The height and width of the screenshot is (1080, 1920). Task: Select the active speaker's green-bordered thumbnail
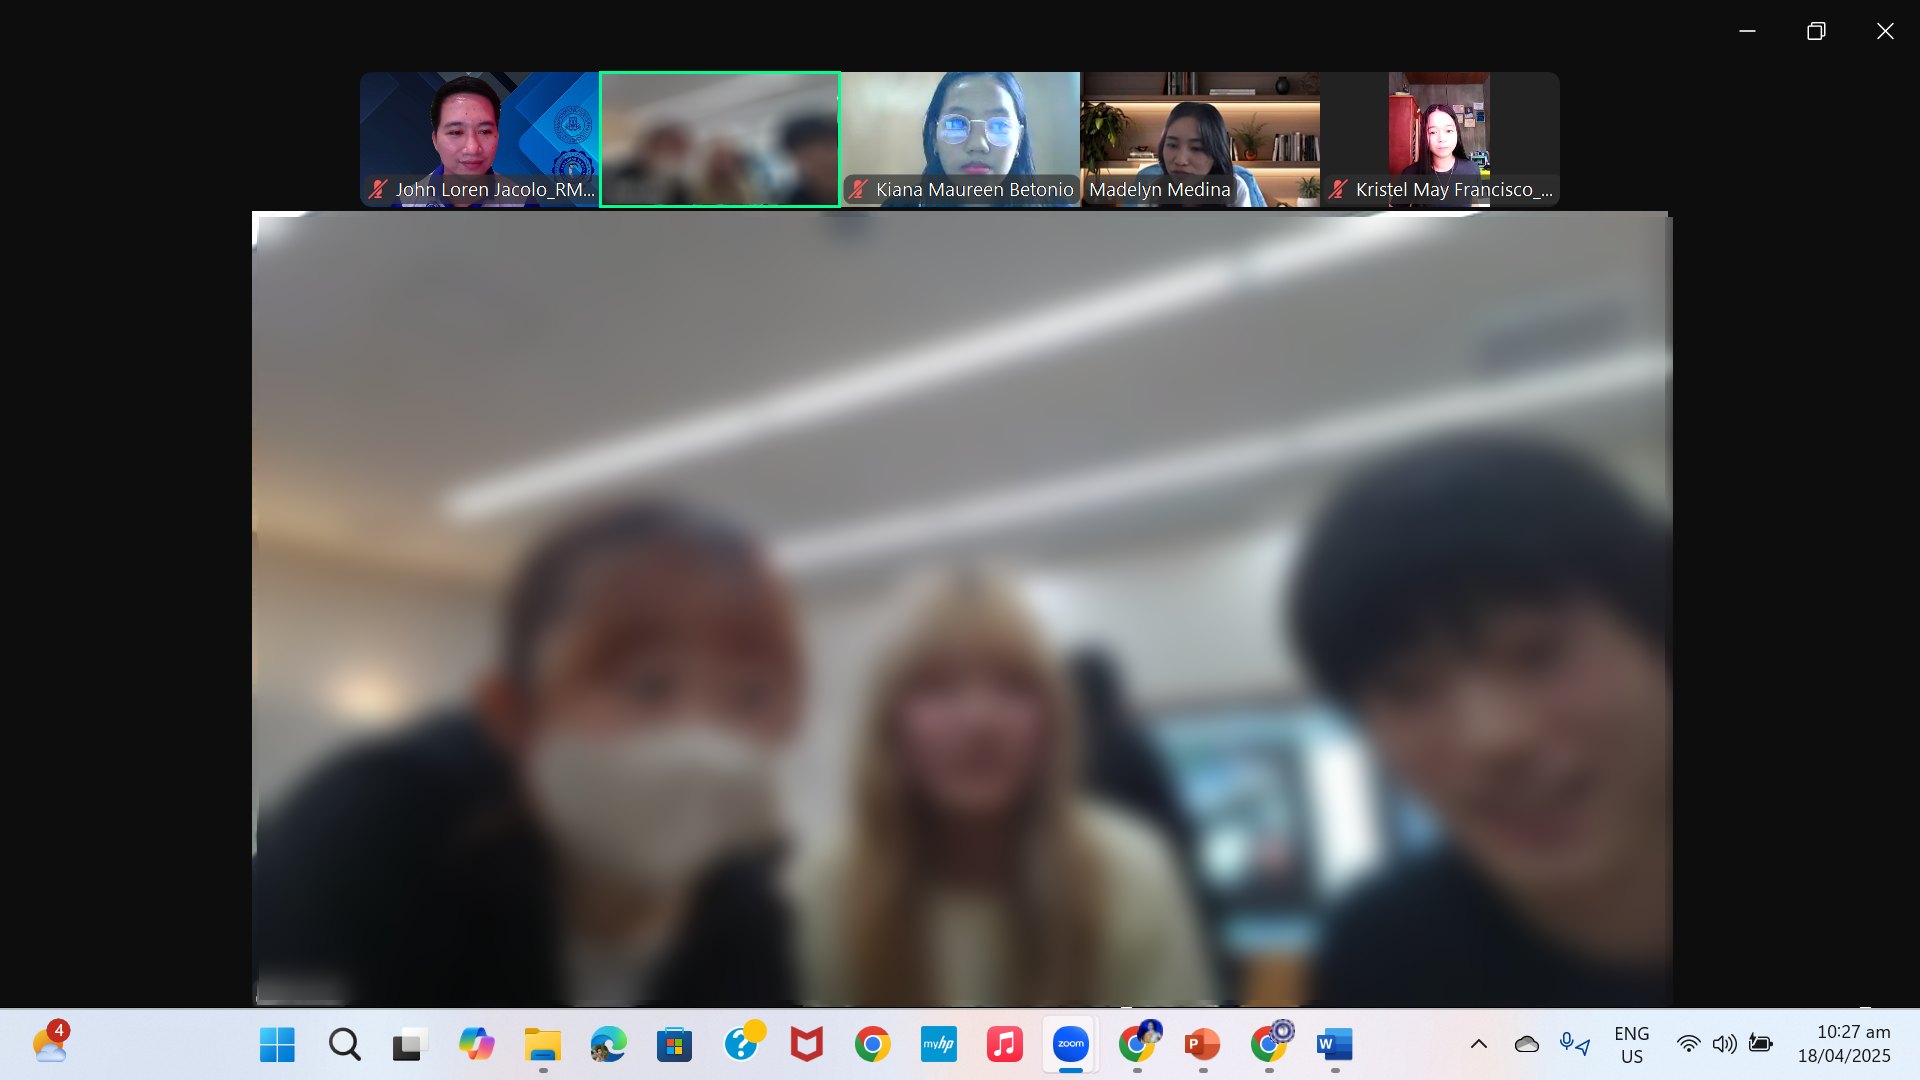click(720, 139)
